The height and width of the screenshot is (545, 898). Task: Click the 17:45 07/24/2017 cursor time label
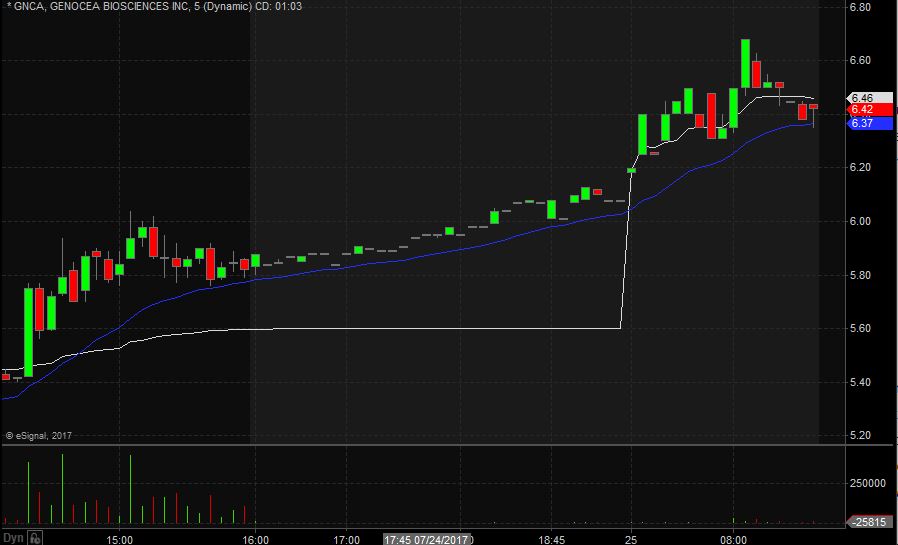point(427,539)
